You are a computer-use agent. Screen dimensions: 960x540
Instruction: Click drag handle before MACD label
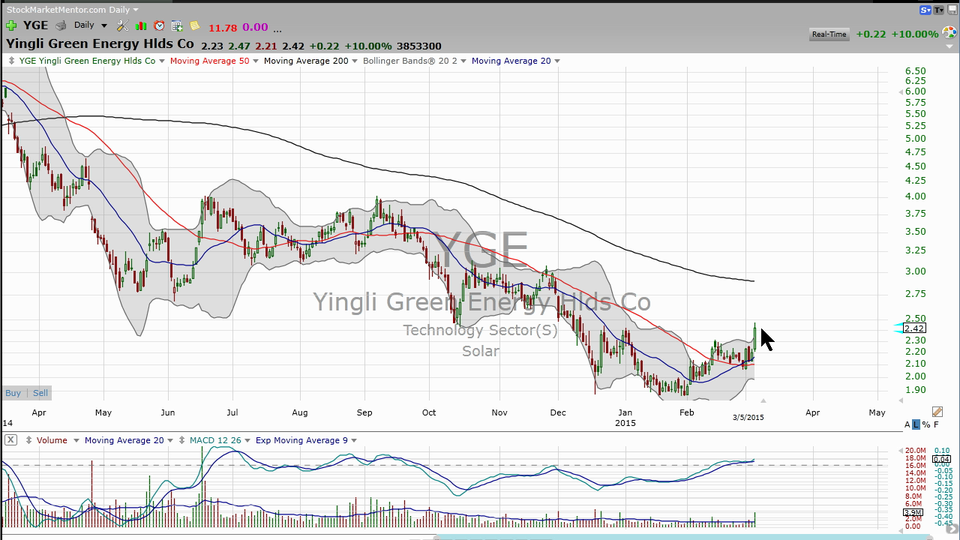182,440
